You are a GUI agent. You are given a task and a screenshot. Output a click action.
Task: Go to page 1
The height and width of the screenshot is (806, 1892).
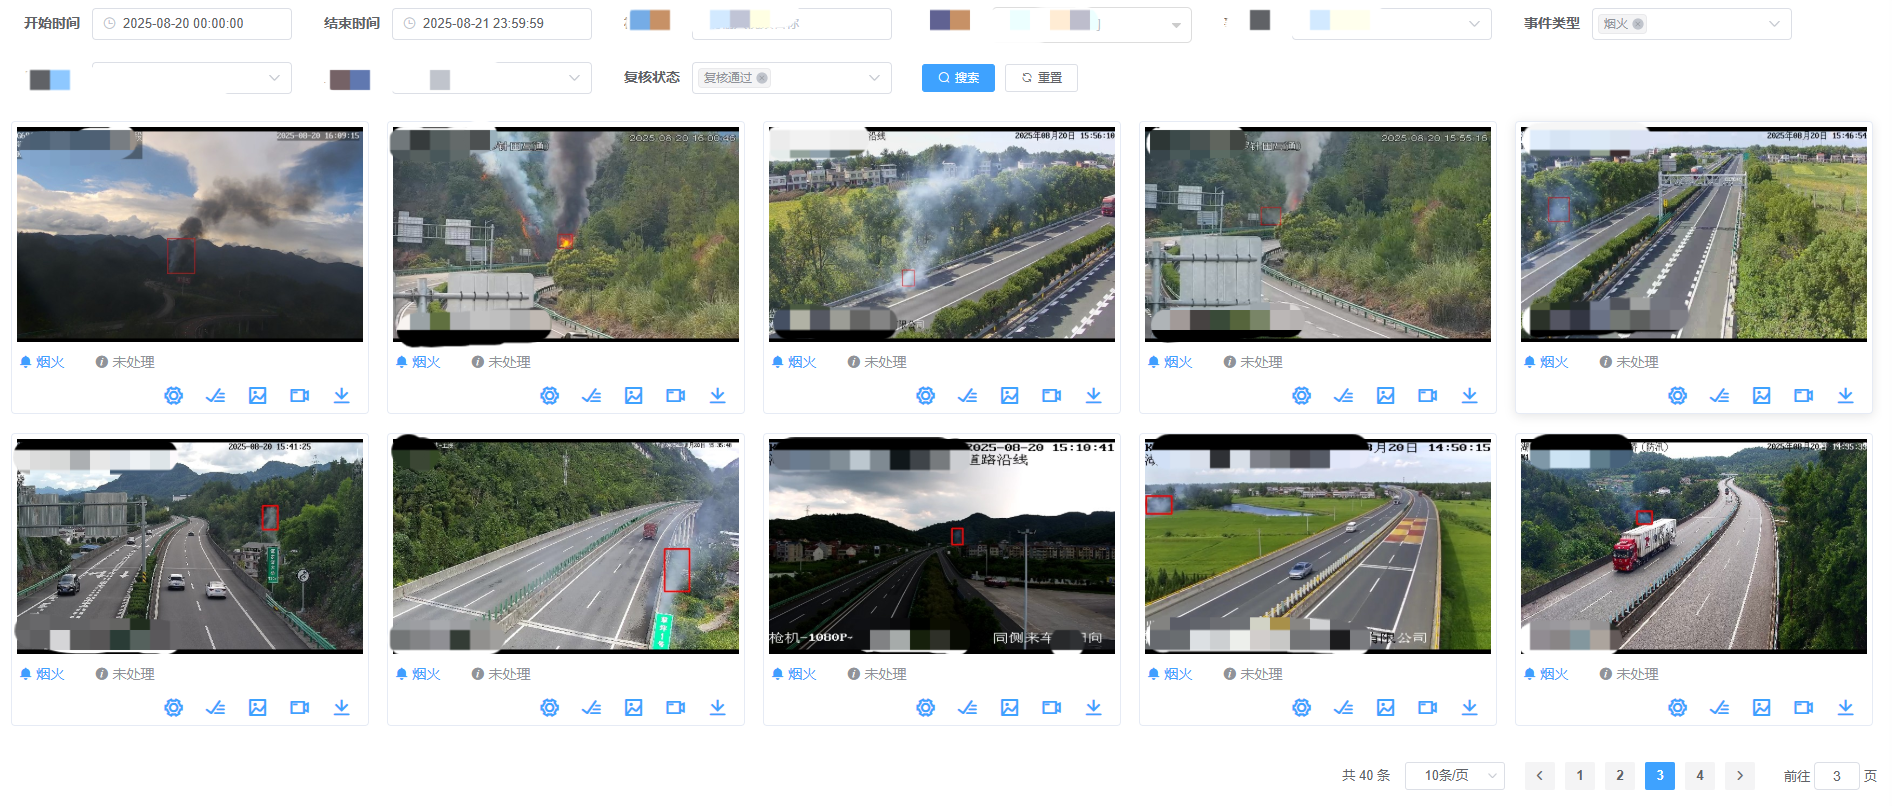tap(1580, 776)
